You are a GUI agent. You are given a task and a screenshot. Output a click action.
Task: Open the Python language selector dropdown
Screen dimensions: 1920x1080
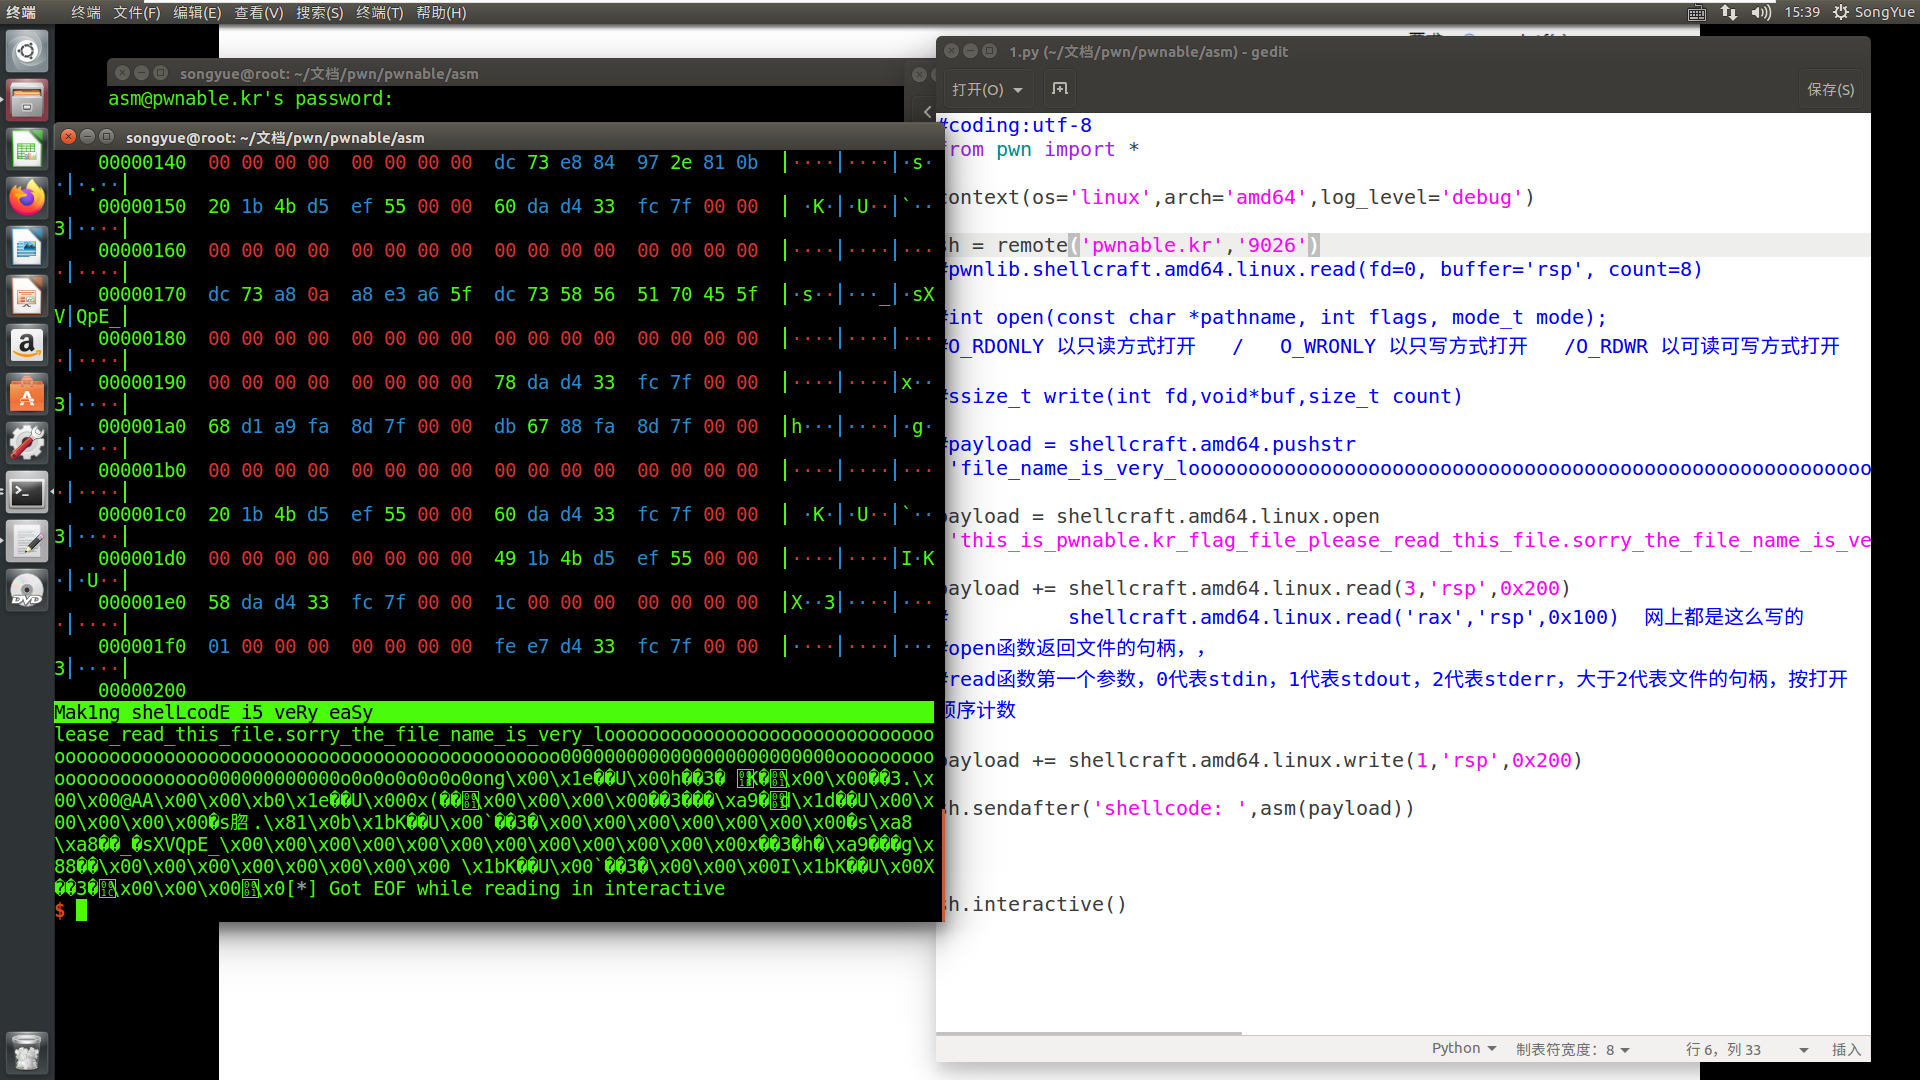1463,1048
